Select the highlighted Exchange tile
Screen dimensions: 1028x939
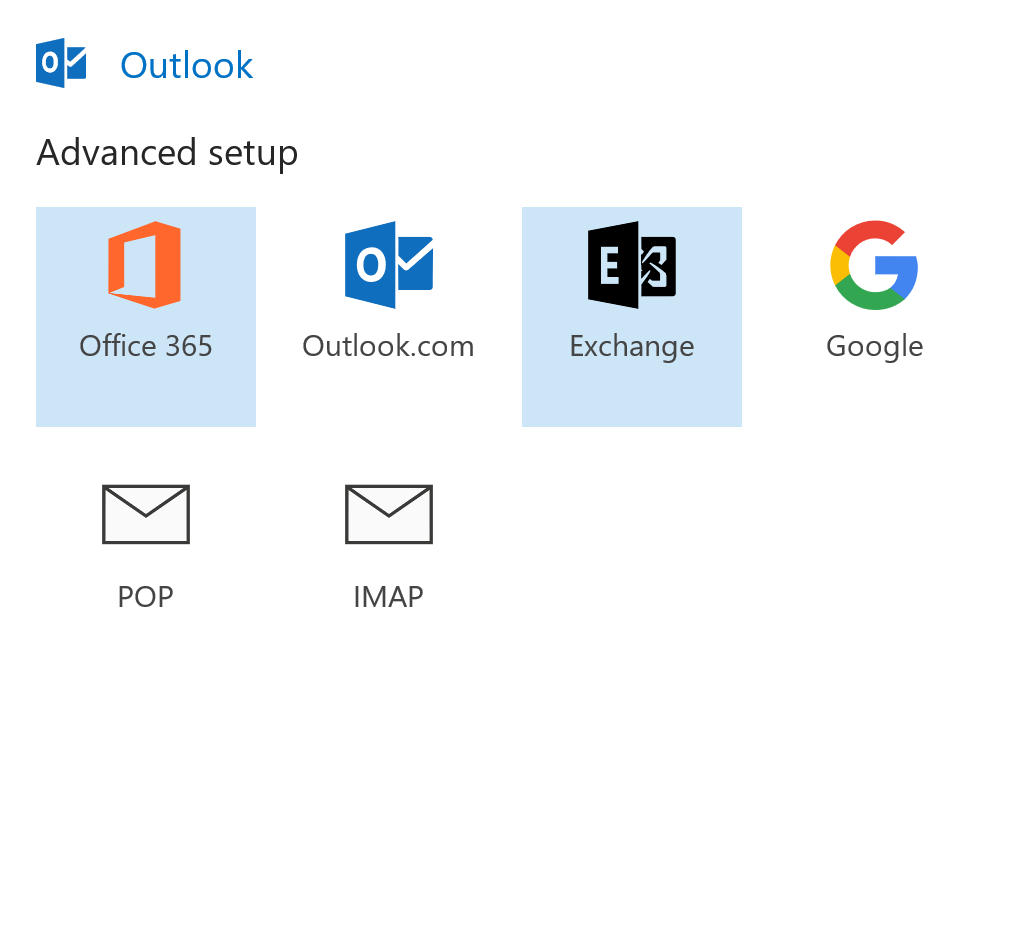631,317
